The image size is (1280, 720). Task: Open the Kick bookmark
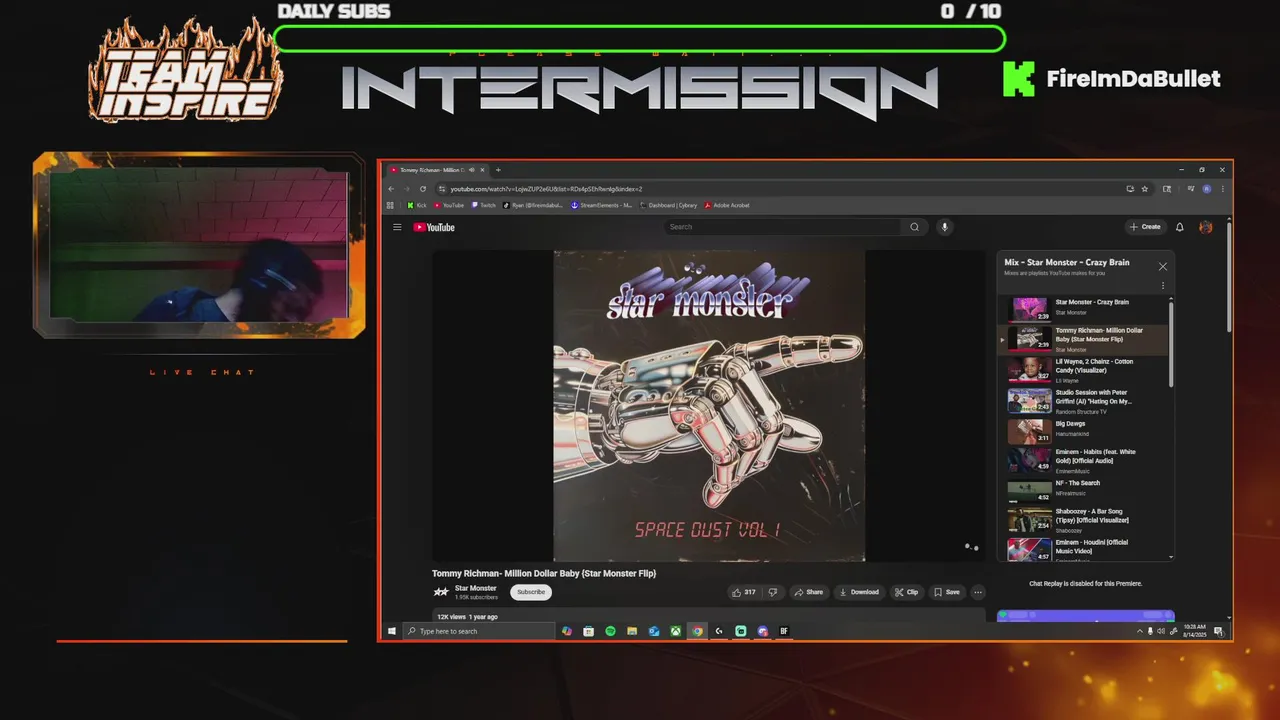pos(417,205)
